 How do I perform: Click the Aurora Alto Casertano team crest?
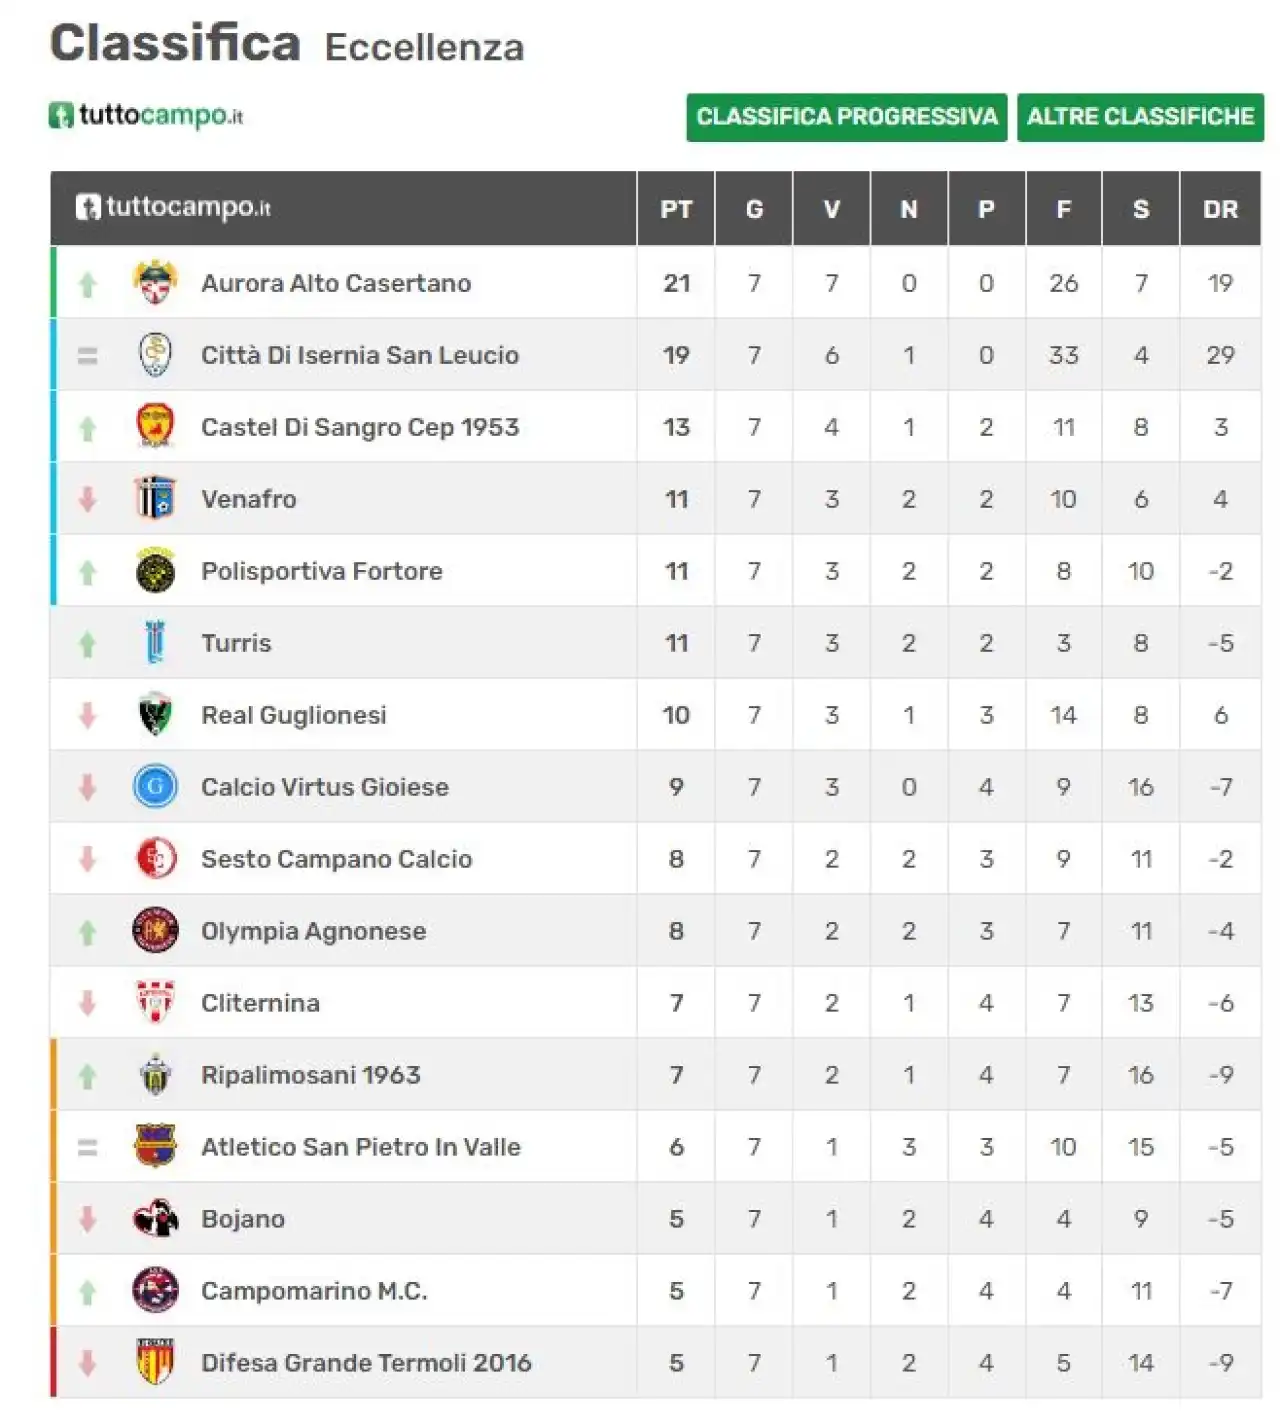click(155, 283)
